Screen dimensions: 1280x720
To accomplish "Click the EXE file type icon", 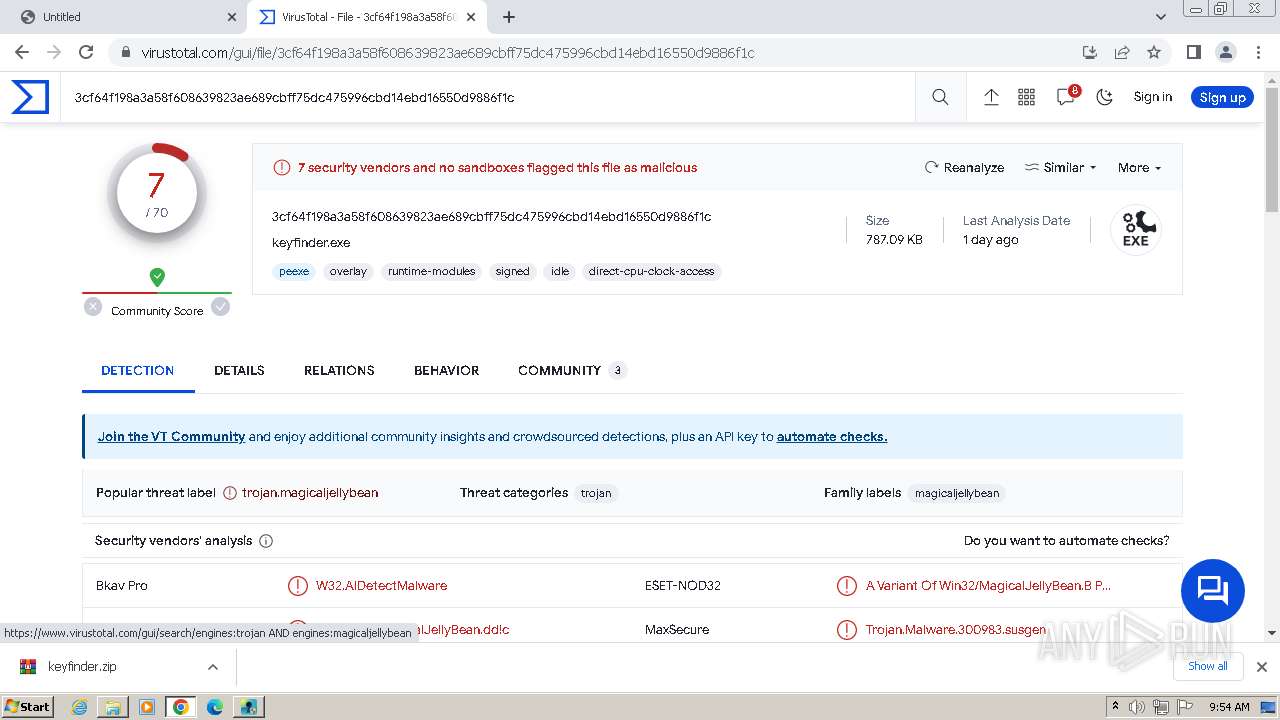I will point(1135,230).
